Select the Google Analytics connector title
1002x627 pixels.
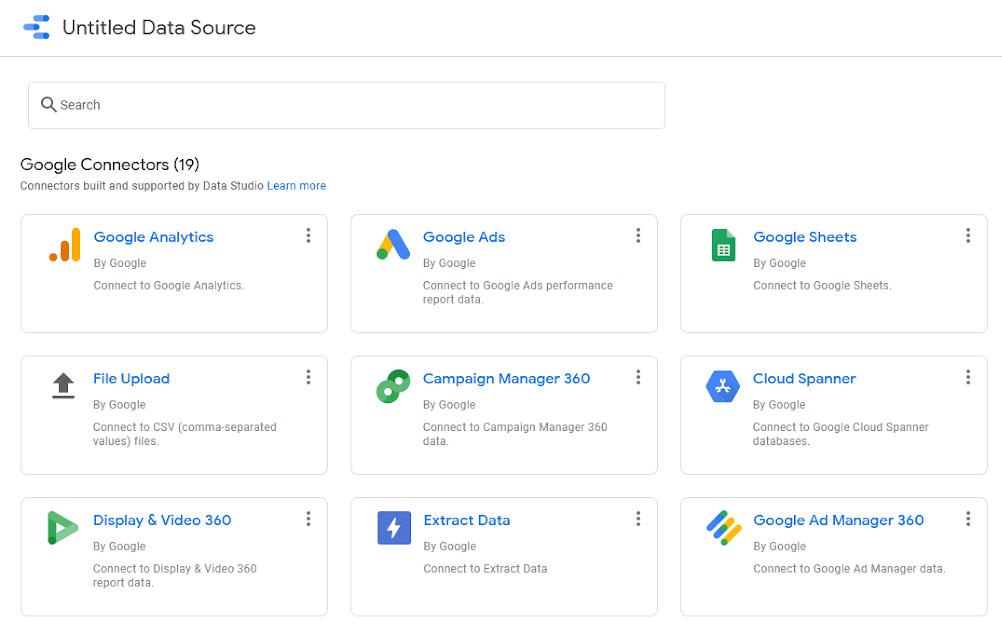[x=153, y=237]
